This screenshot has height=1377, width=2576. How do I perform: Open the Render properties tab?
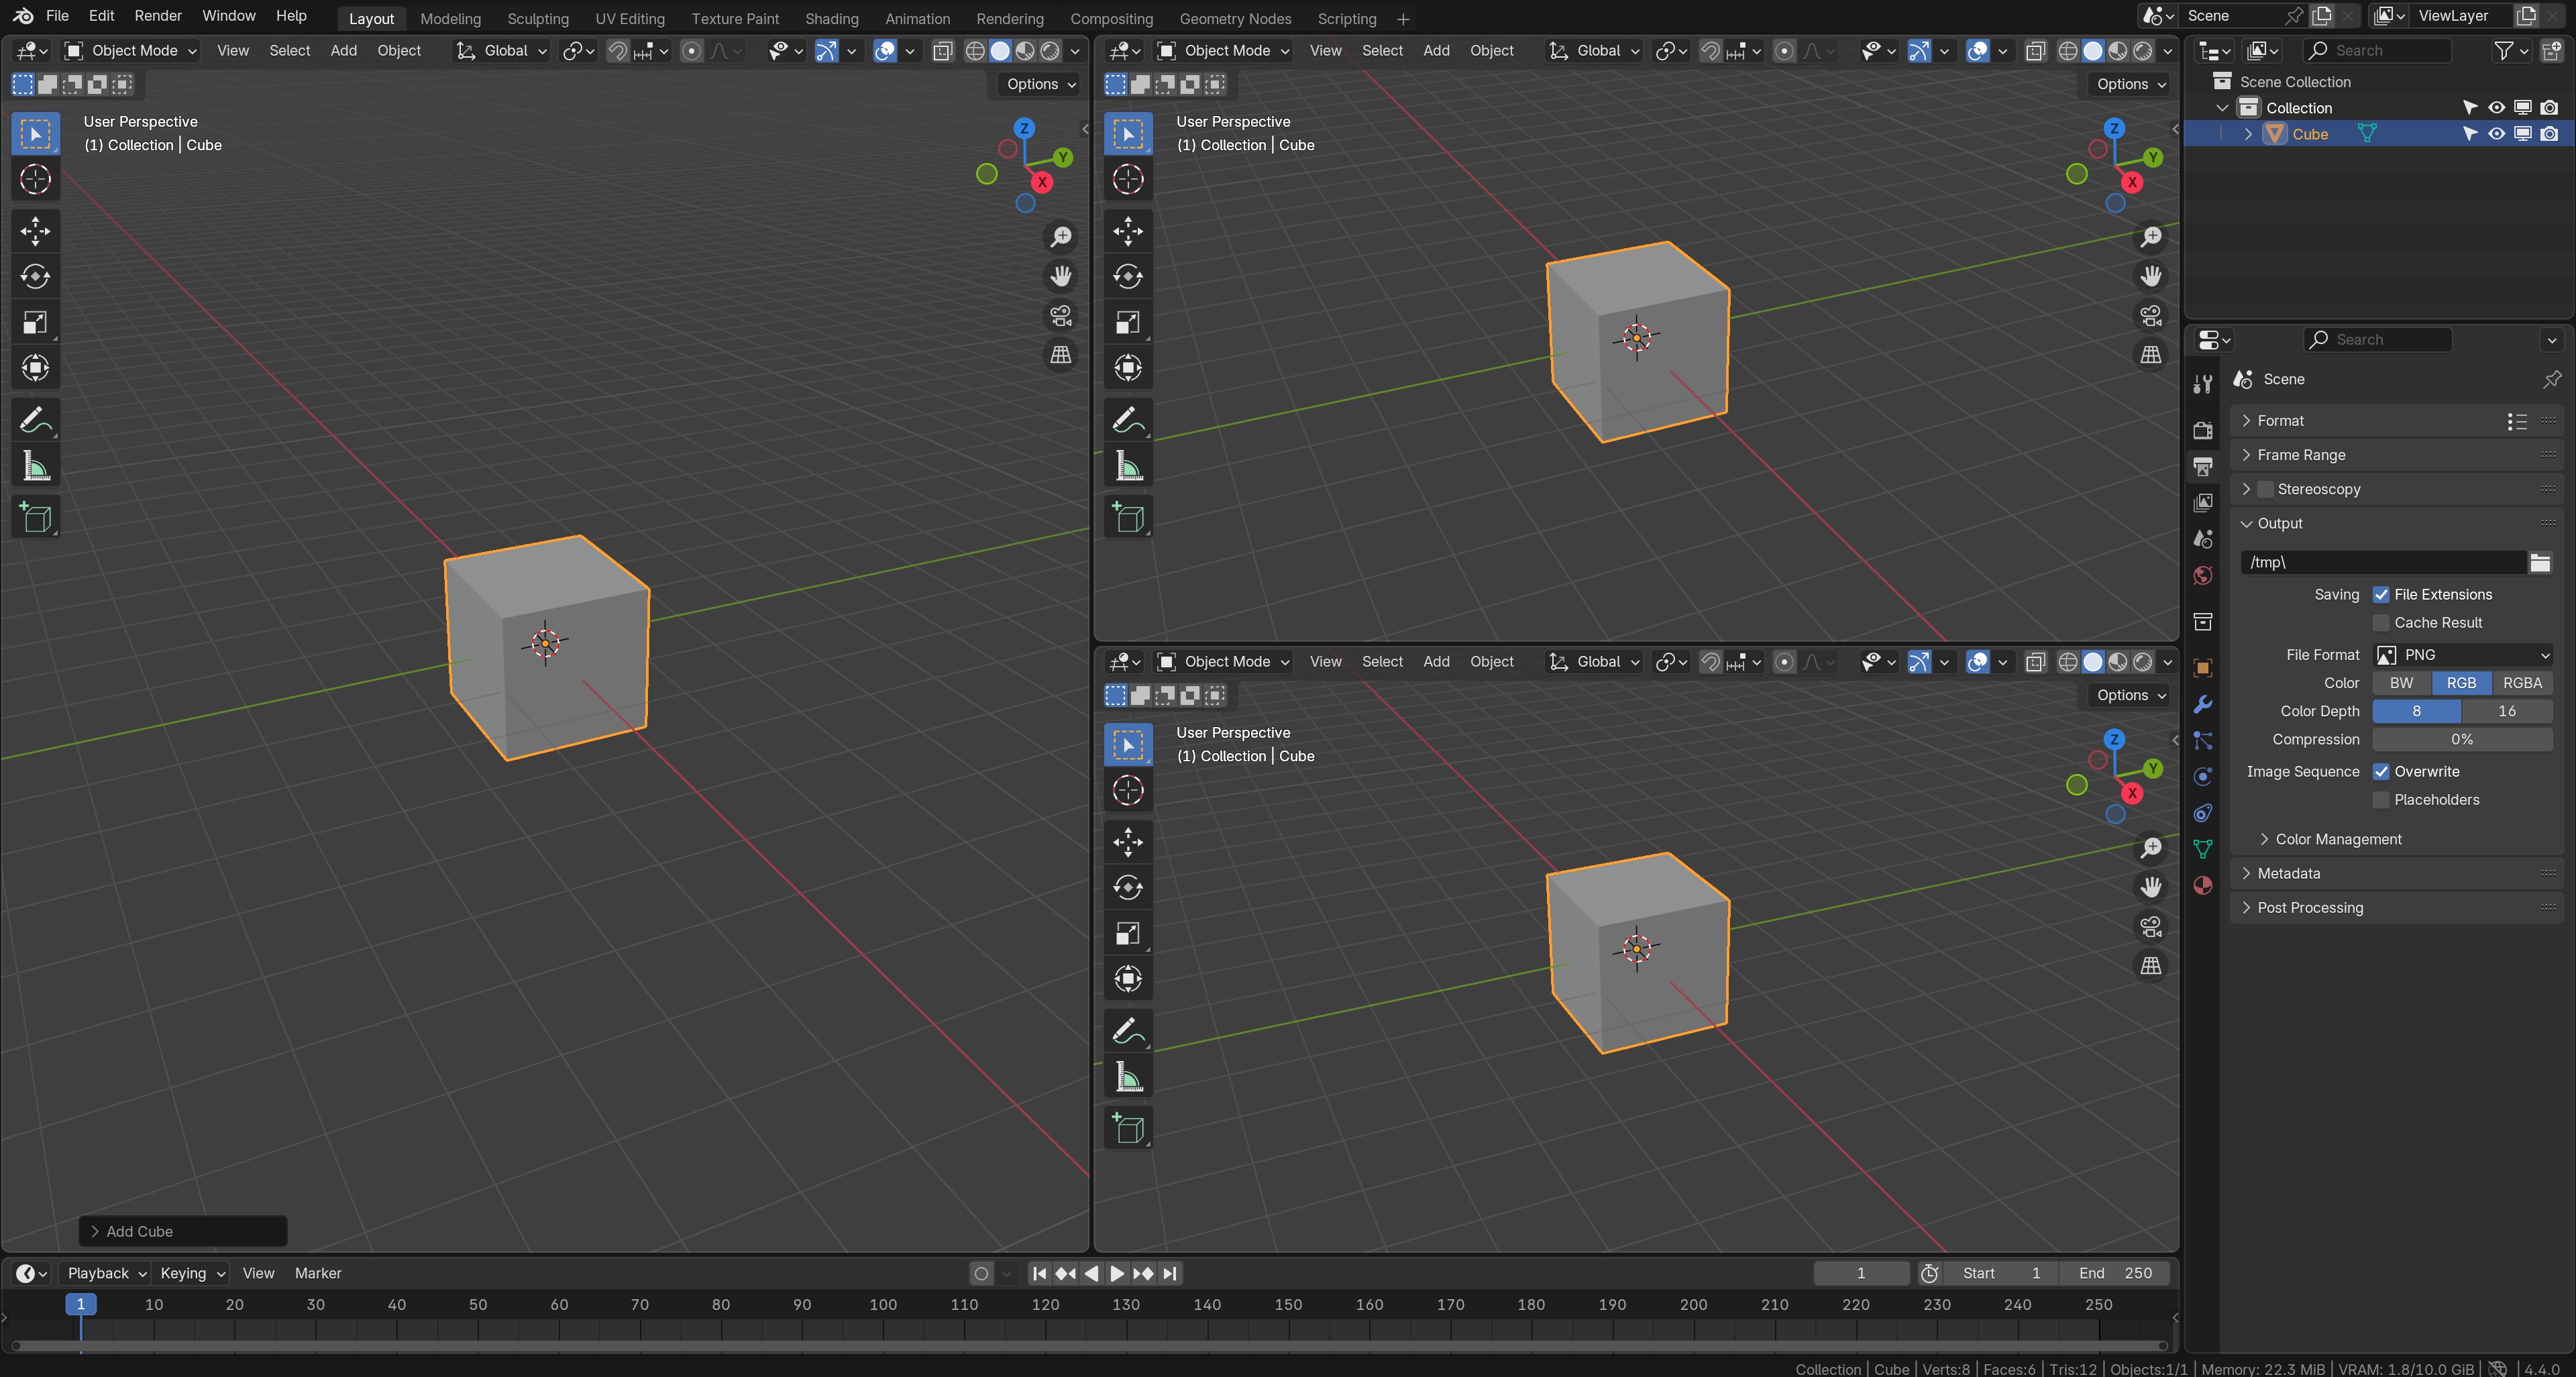coord(2202,430)
